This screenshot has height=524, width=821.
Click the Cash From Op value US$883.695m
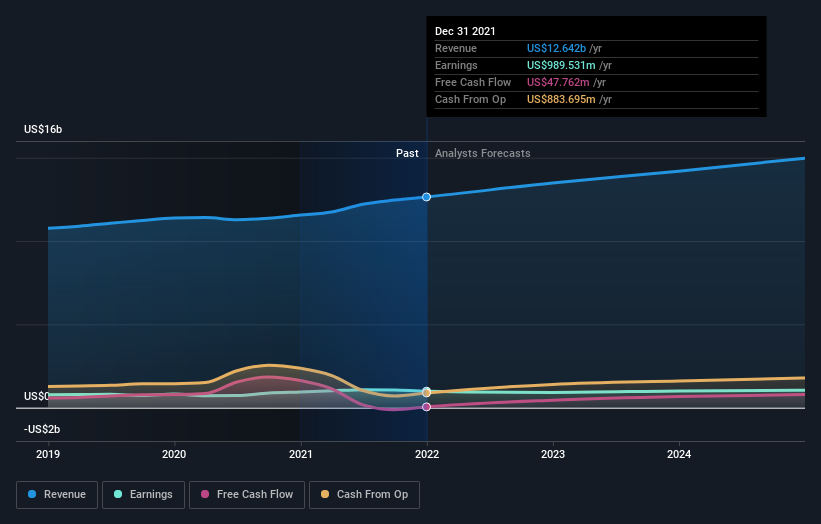(x=561, y=99)
